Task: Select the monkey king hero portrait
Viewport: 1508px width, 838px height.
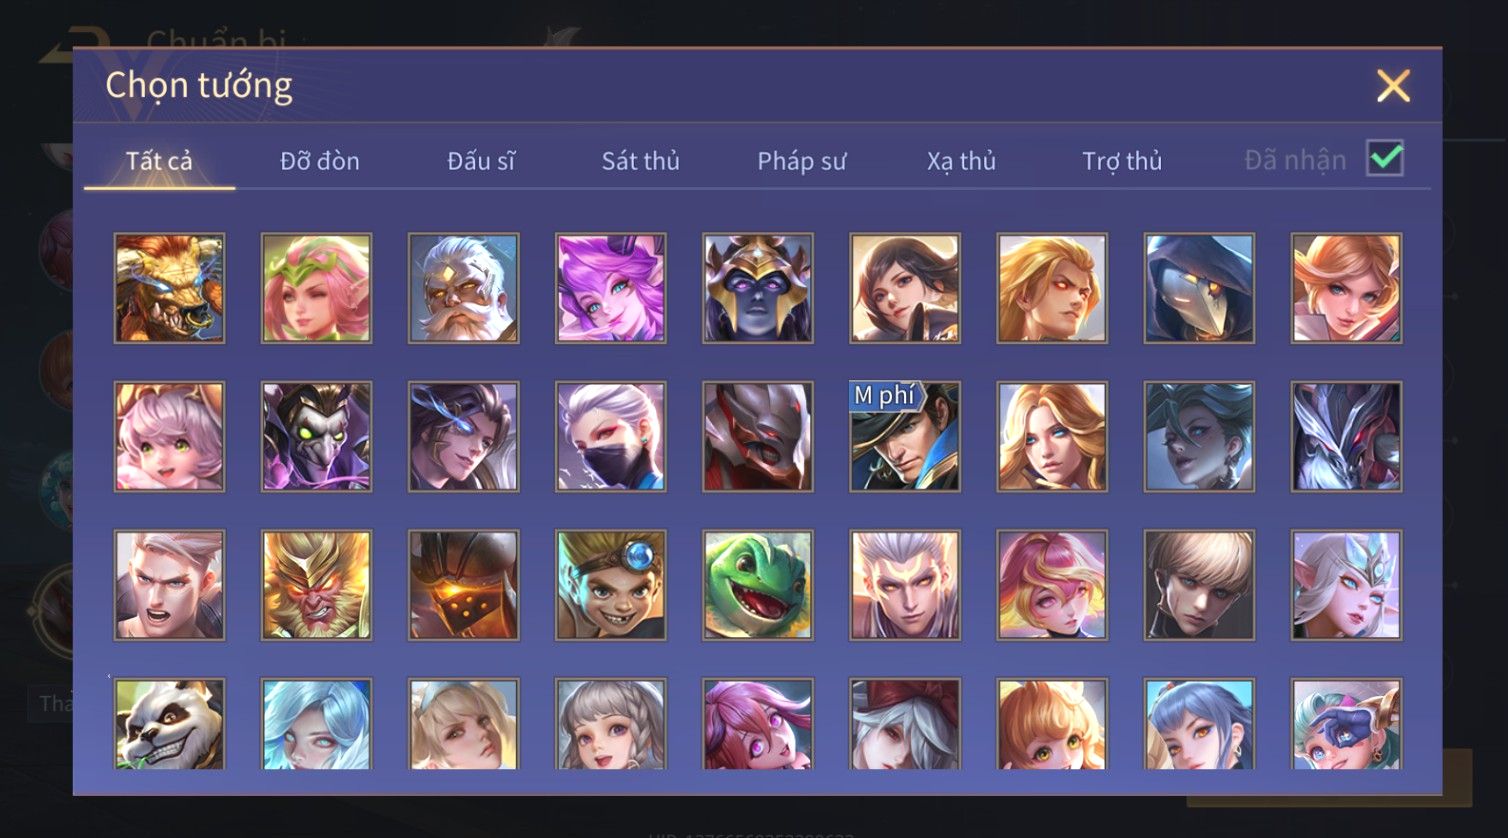Action: click(x=316, y=585)
